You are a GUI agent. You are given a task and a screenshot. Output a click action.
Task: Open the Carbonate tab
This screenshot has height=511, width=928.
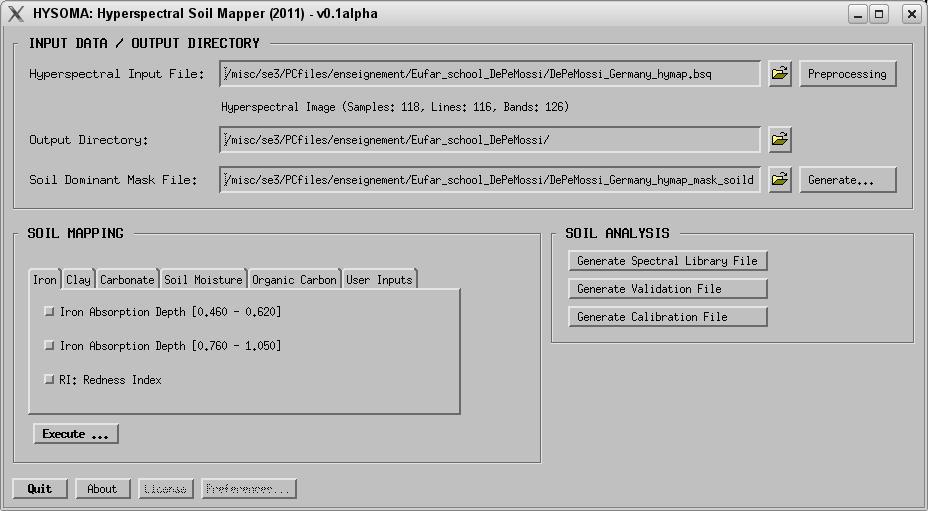click(x=127, y=280)
